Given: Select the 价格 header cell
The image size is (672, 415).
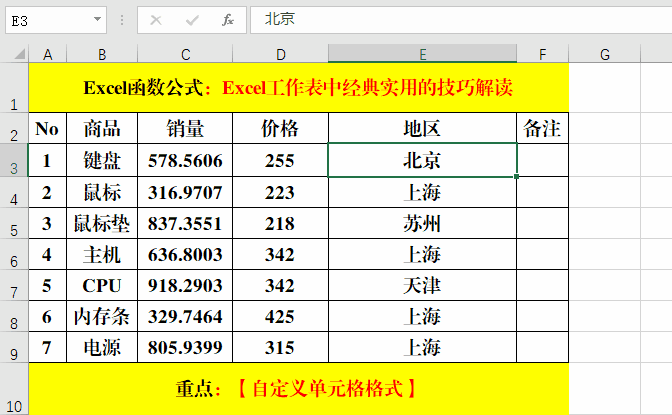Looking at the screenshot, I should coord(280,128).
